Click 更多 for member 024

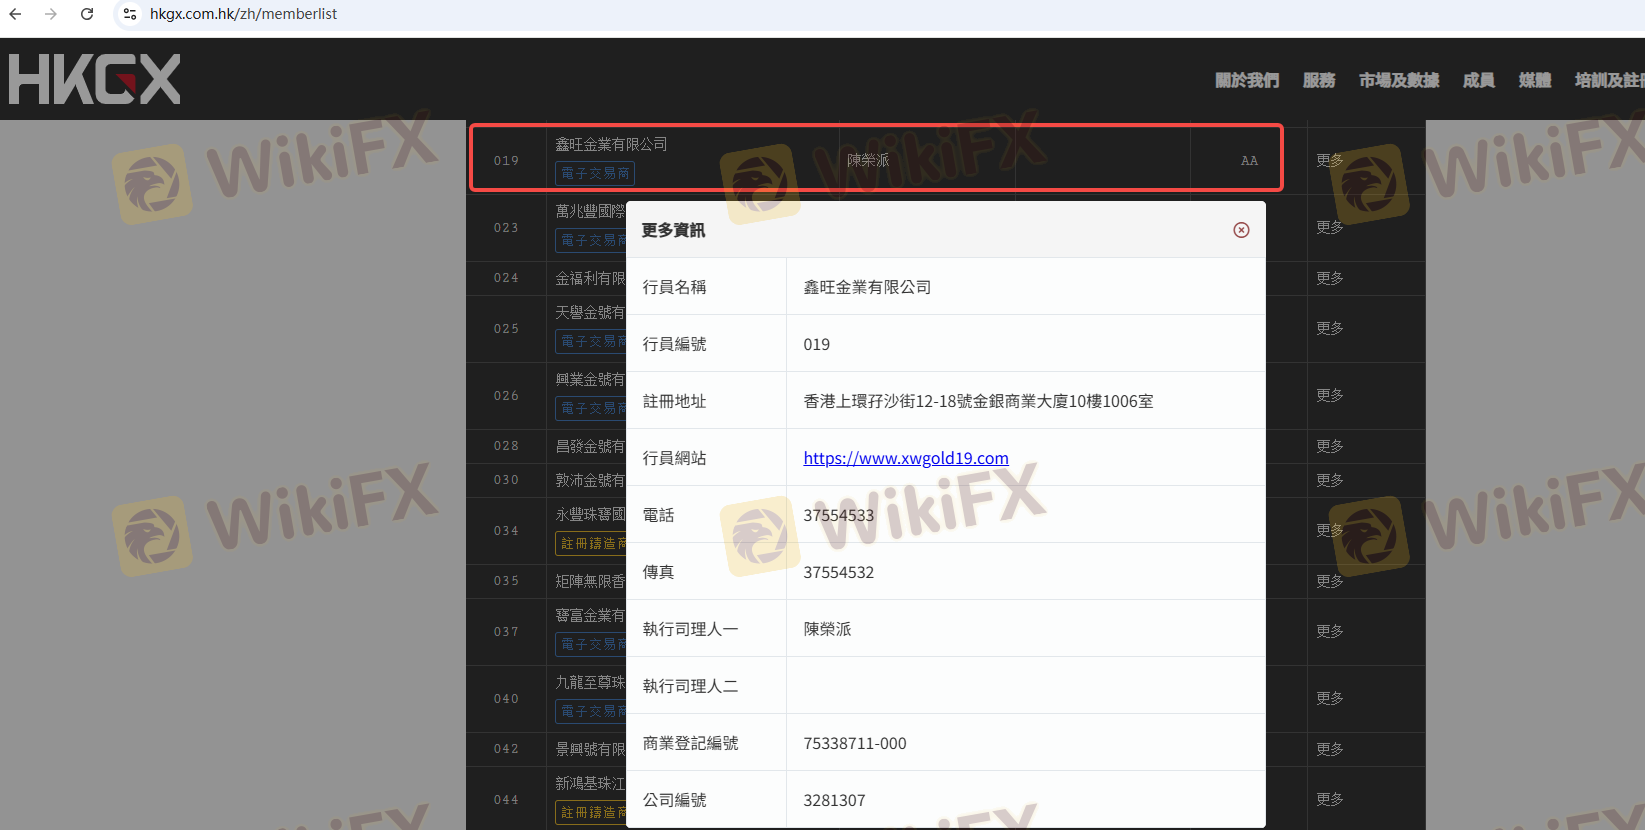(x=1330, y=278)
